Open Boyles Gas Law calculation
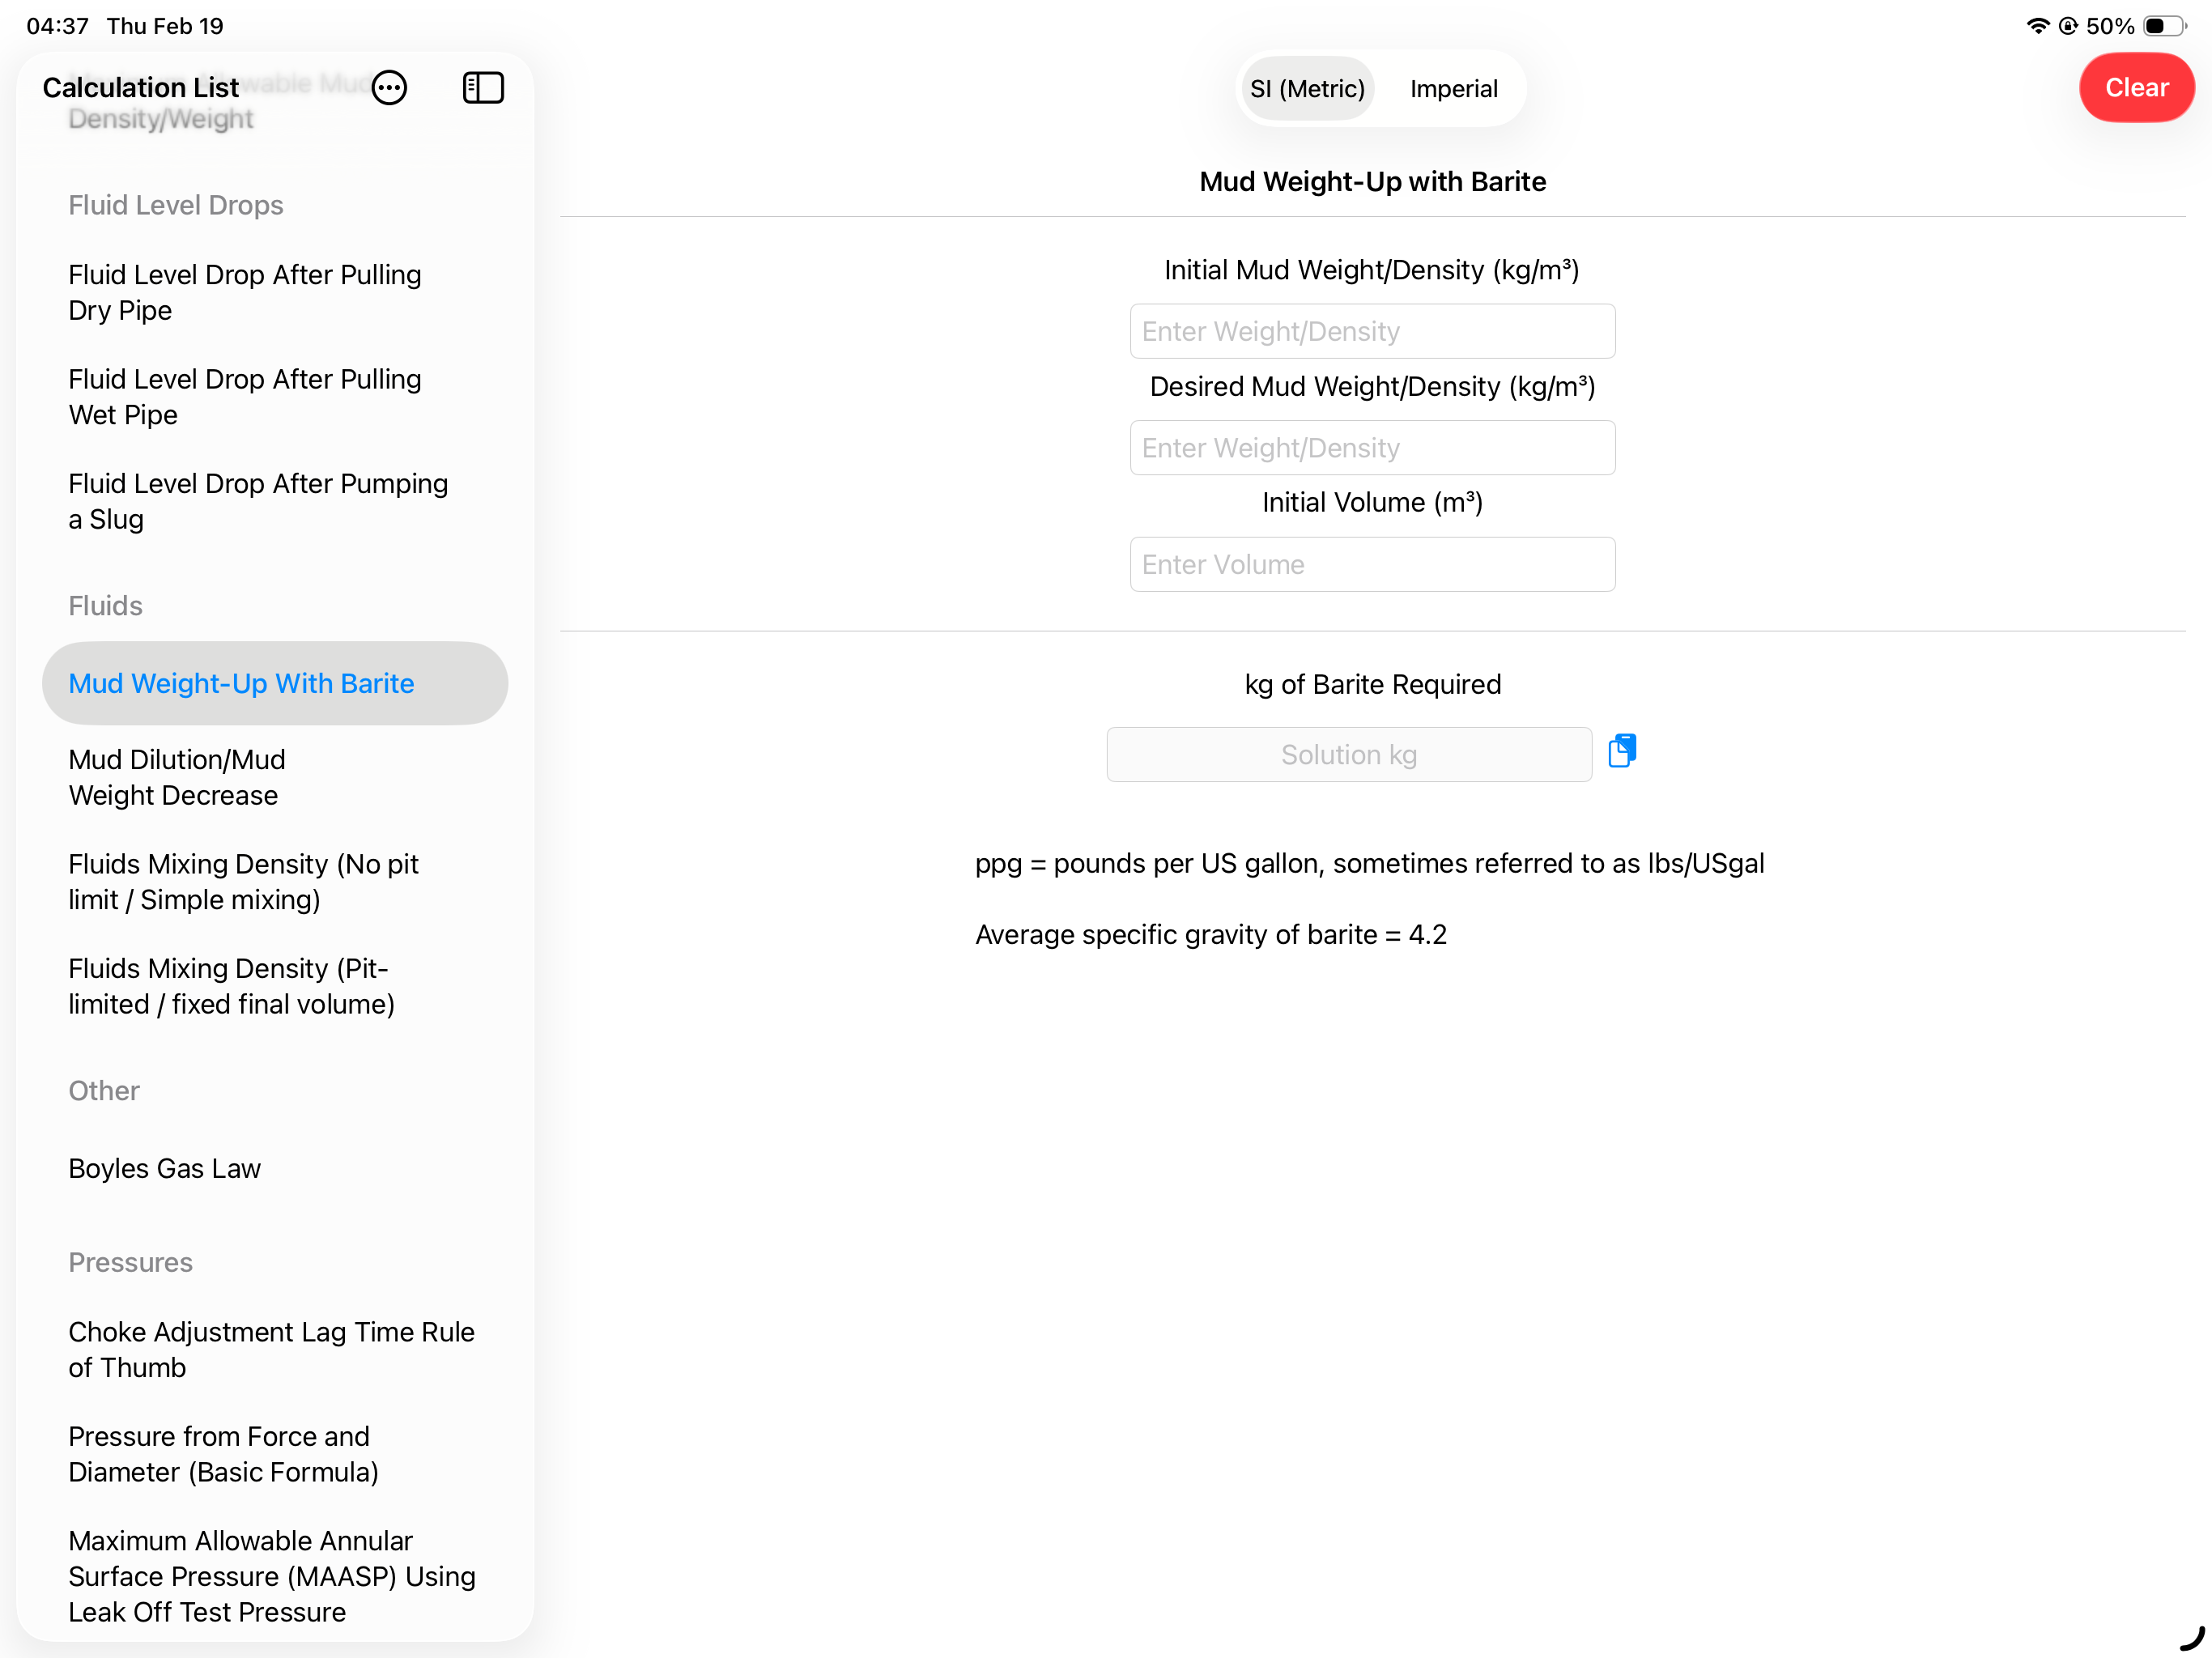Image resolution: width=2212 pixels, height=1658 pixels. pos(275,1169)
